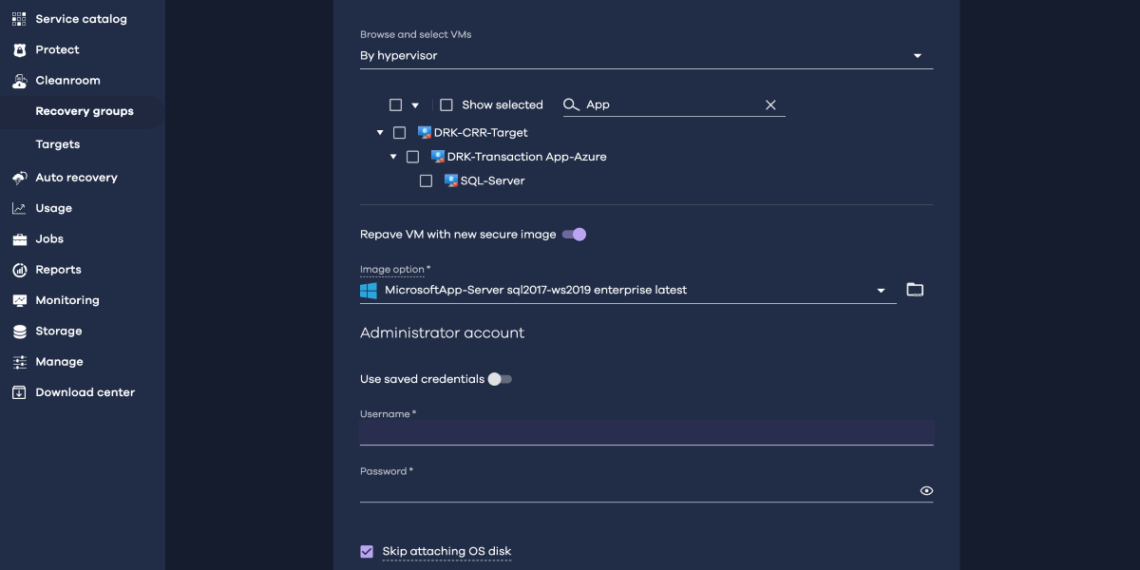
Task: Click the Usage chart icon
Action: point(19,209)
